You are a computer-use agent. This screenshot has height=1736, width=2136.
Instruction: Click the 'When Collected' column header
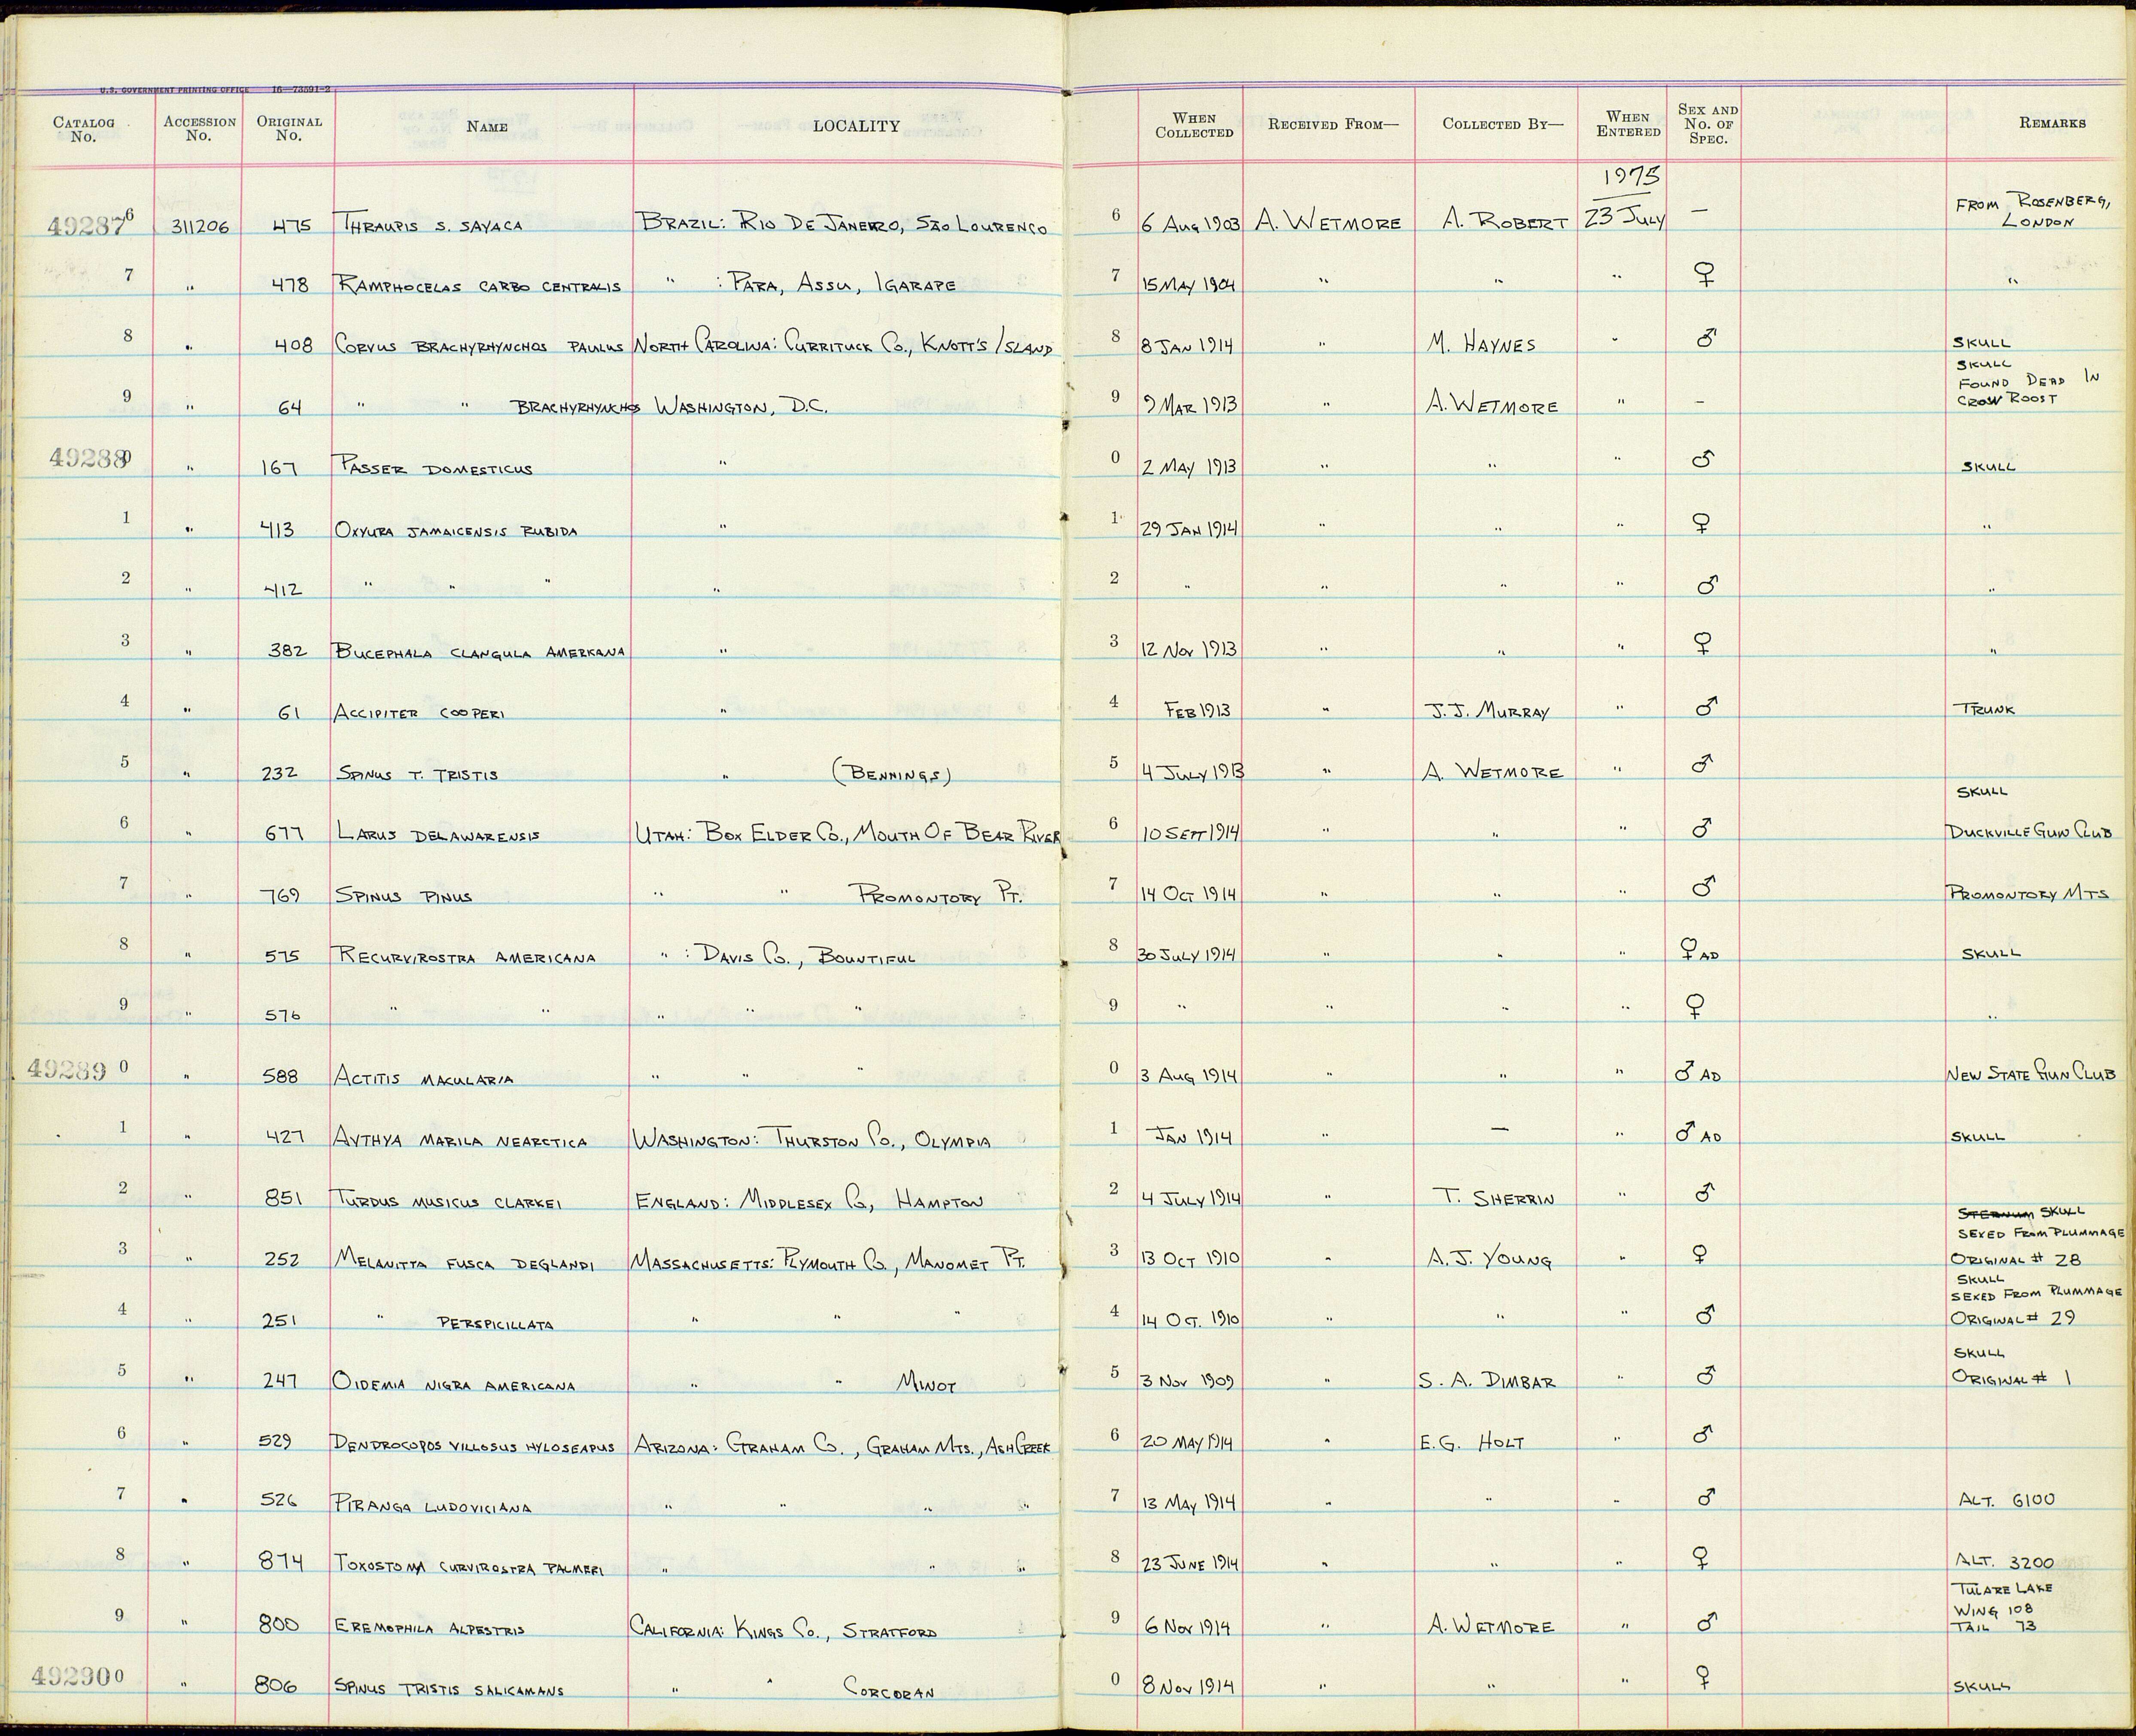(x=1193, y=125)
